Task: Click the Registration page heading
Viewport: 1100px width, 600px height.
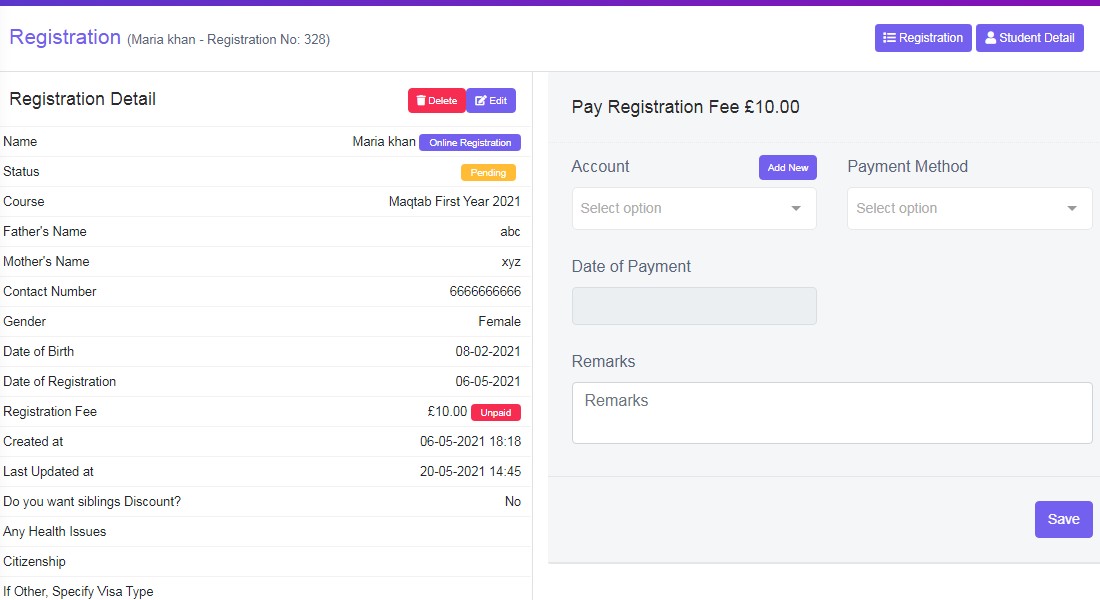Action: pos(65,37)
